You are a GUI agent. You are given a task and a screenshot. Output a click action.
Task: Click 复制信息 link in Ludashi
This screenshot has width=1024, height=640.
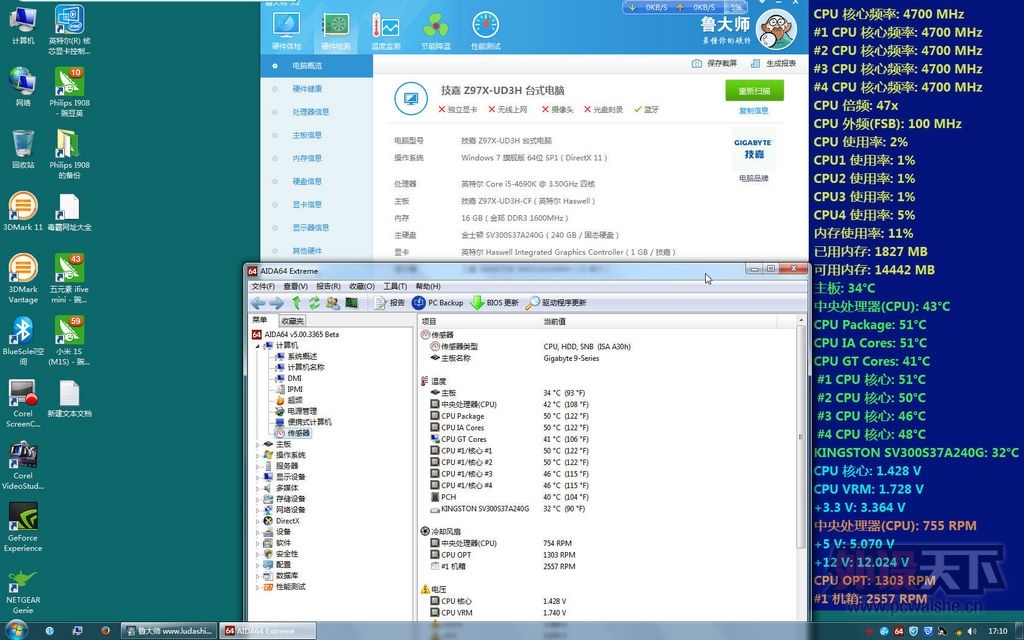click(x=754, y=111)
